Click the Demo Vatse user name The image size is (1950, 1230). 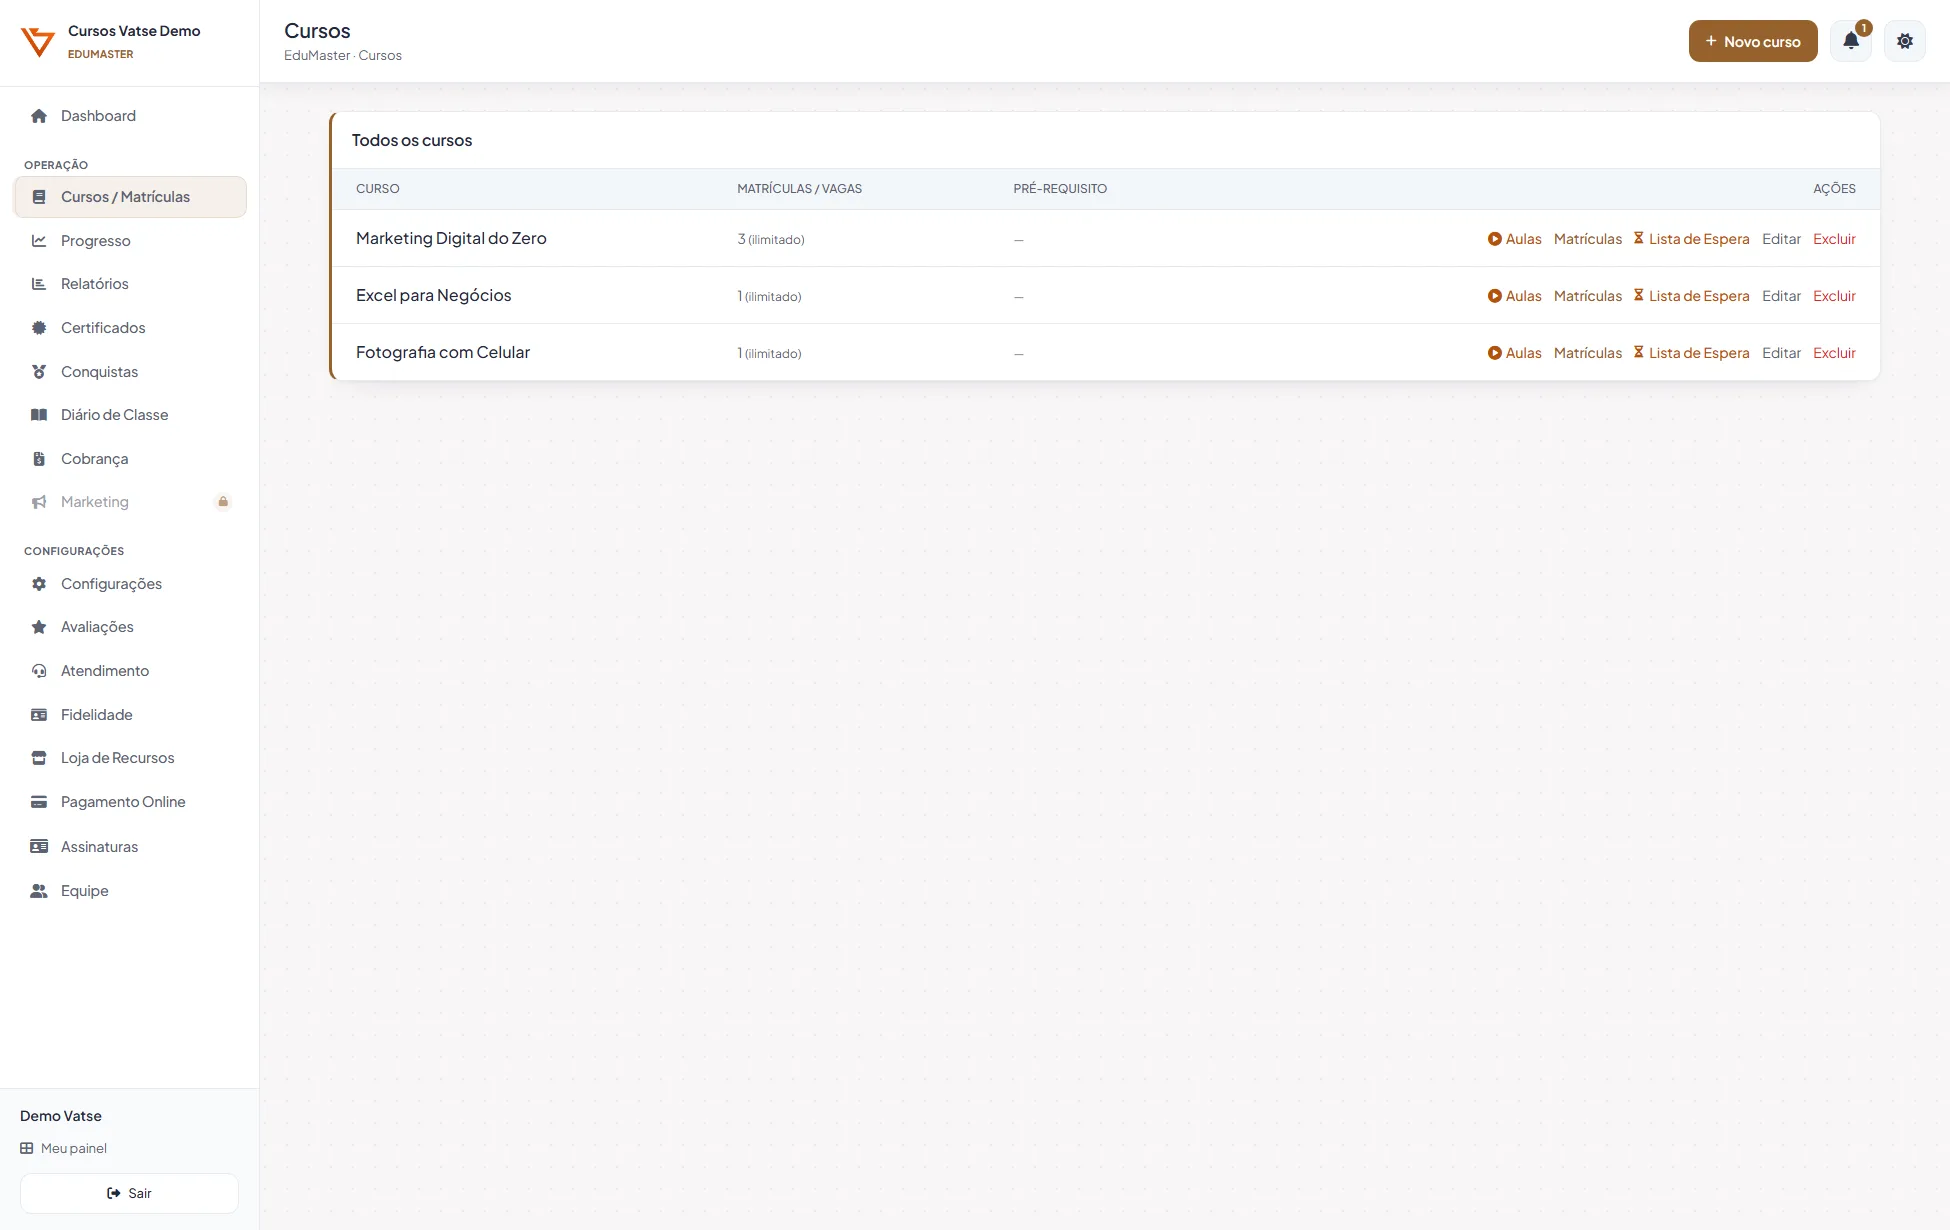pyautogui.click(x=61, y=1116)
